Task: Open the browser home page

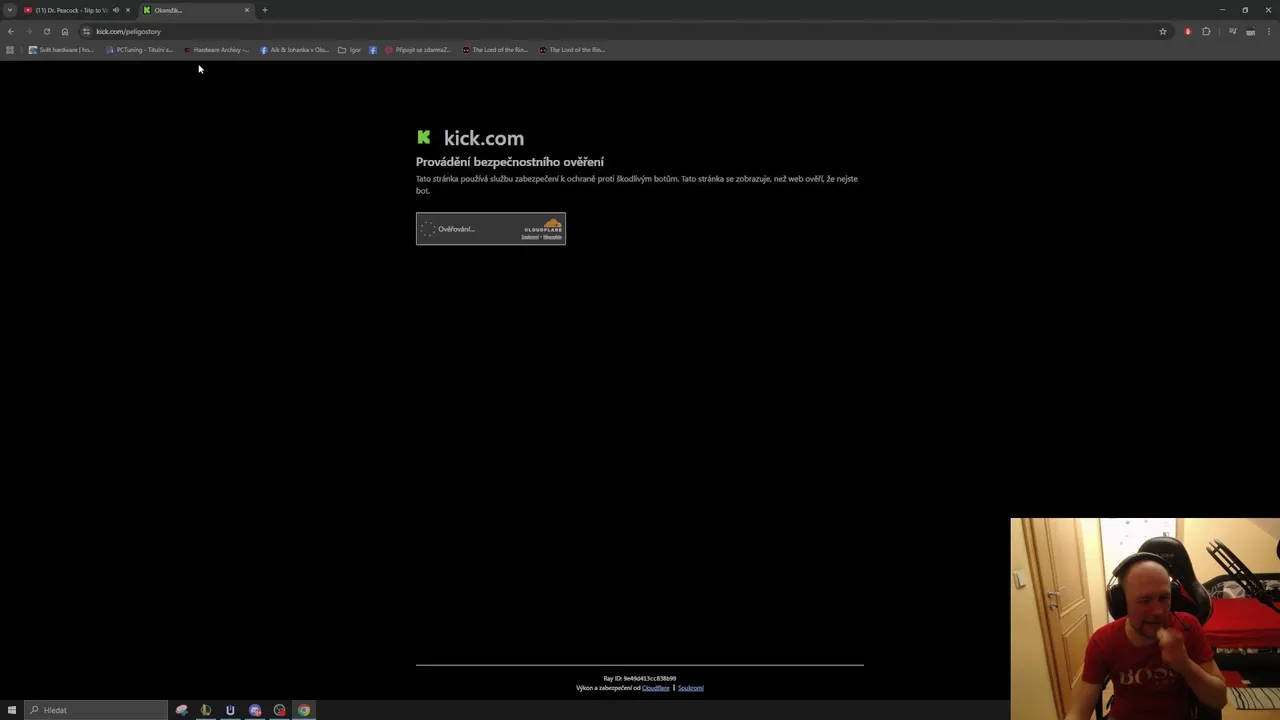Action: click(65, 31)
